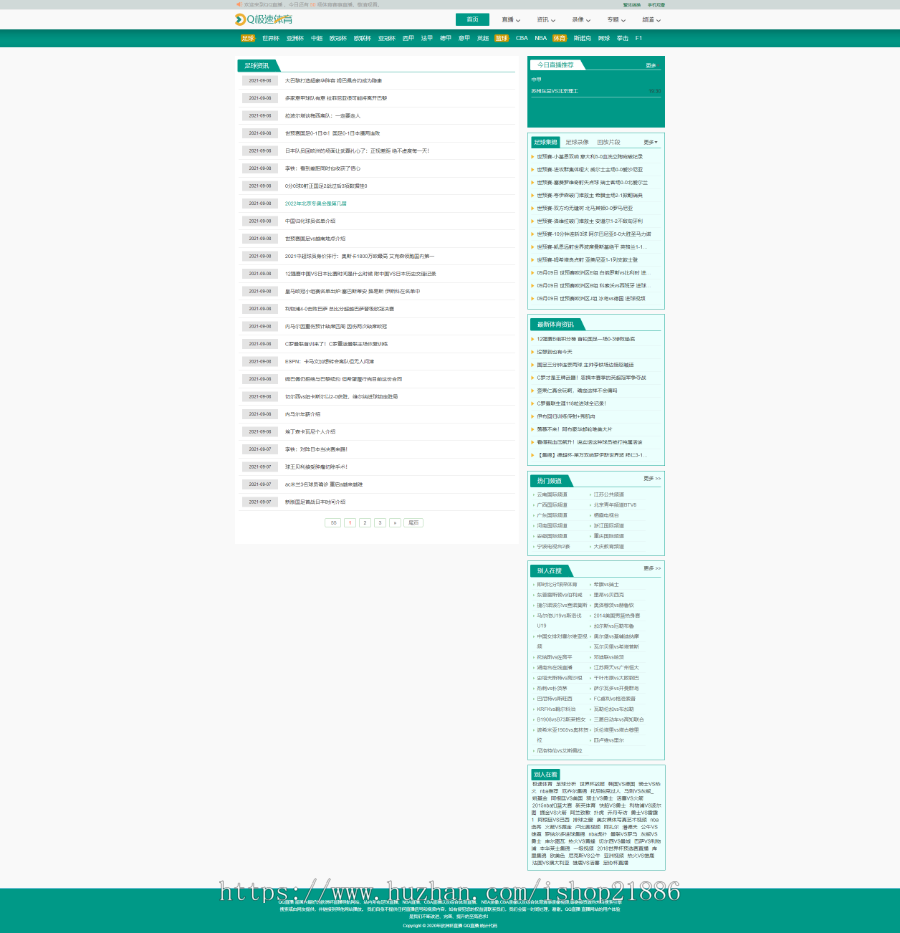The height and width of the screenshot is (933, 900).
Task: Select 斯诺克 in category bar
Action: click(x=582, y=38)
